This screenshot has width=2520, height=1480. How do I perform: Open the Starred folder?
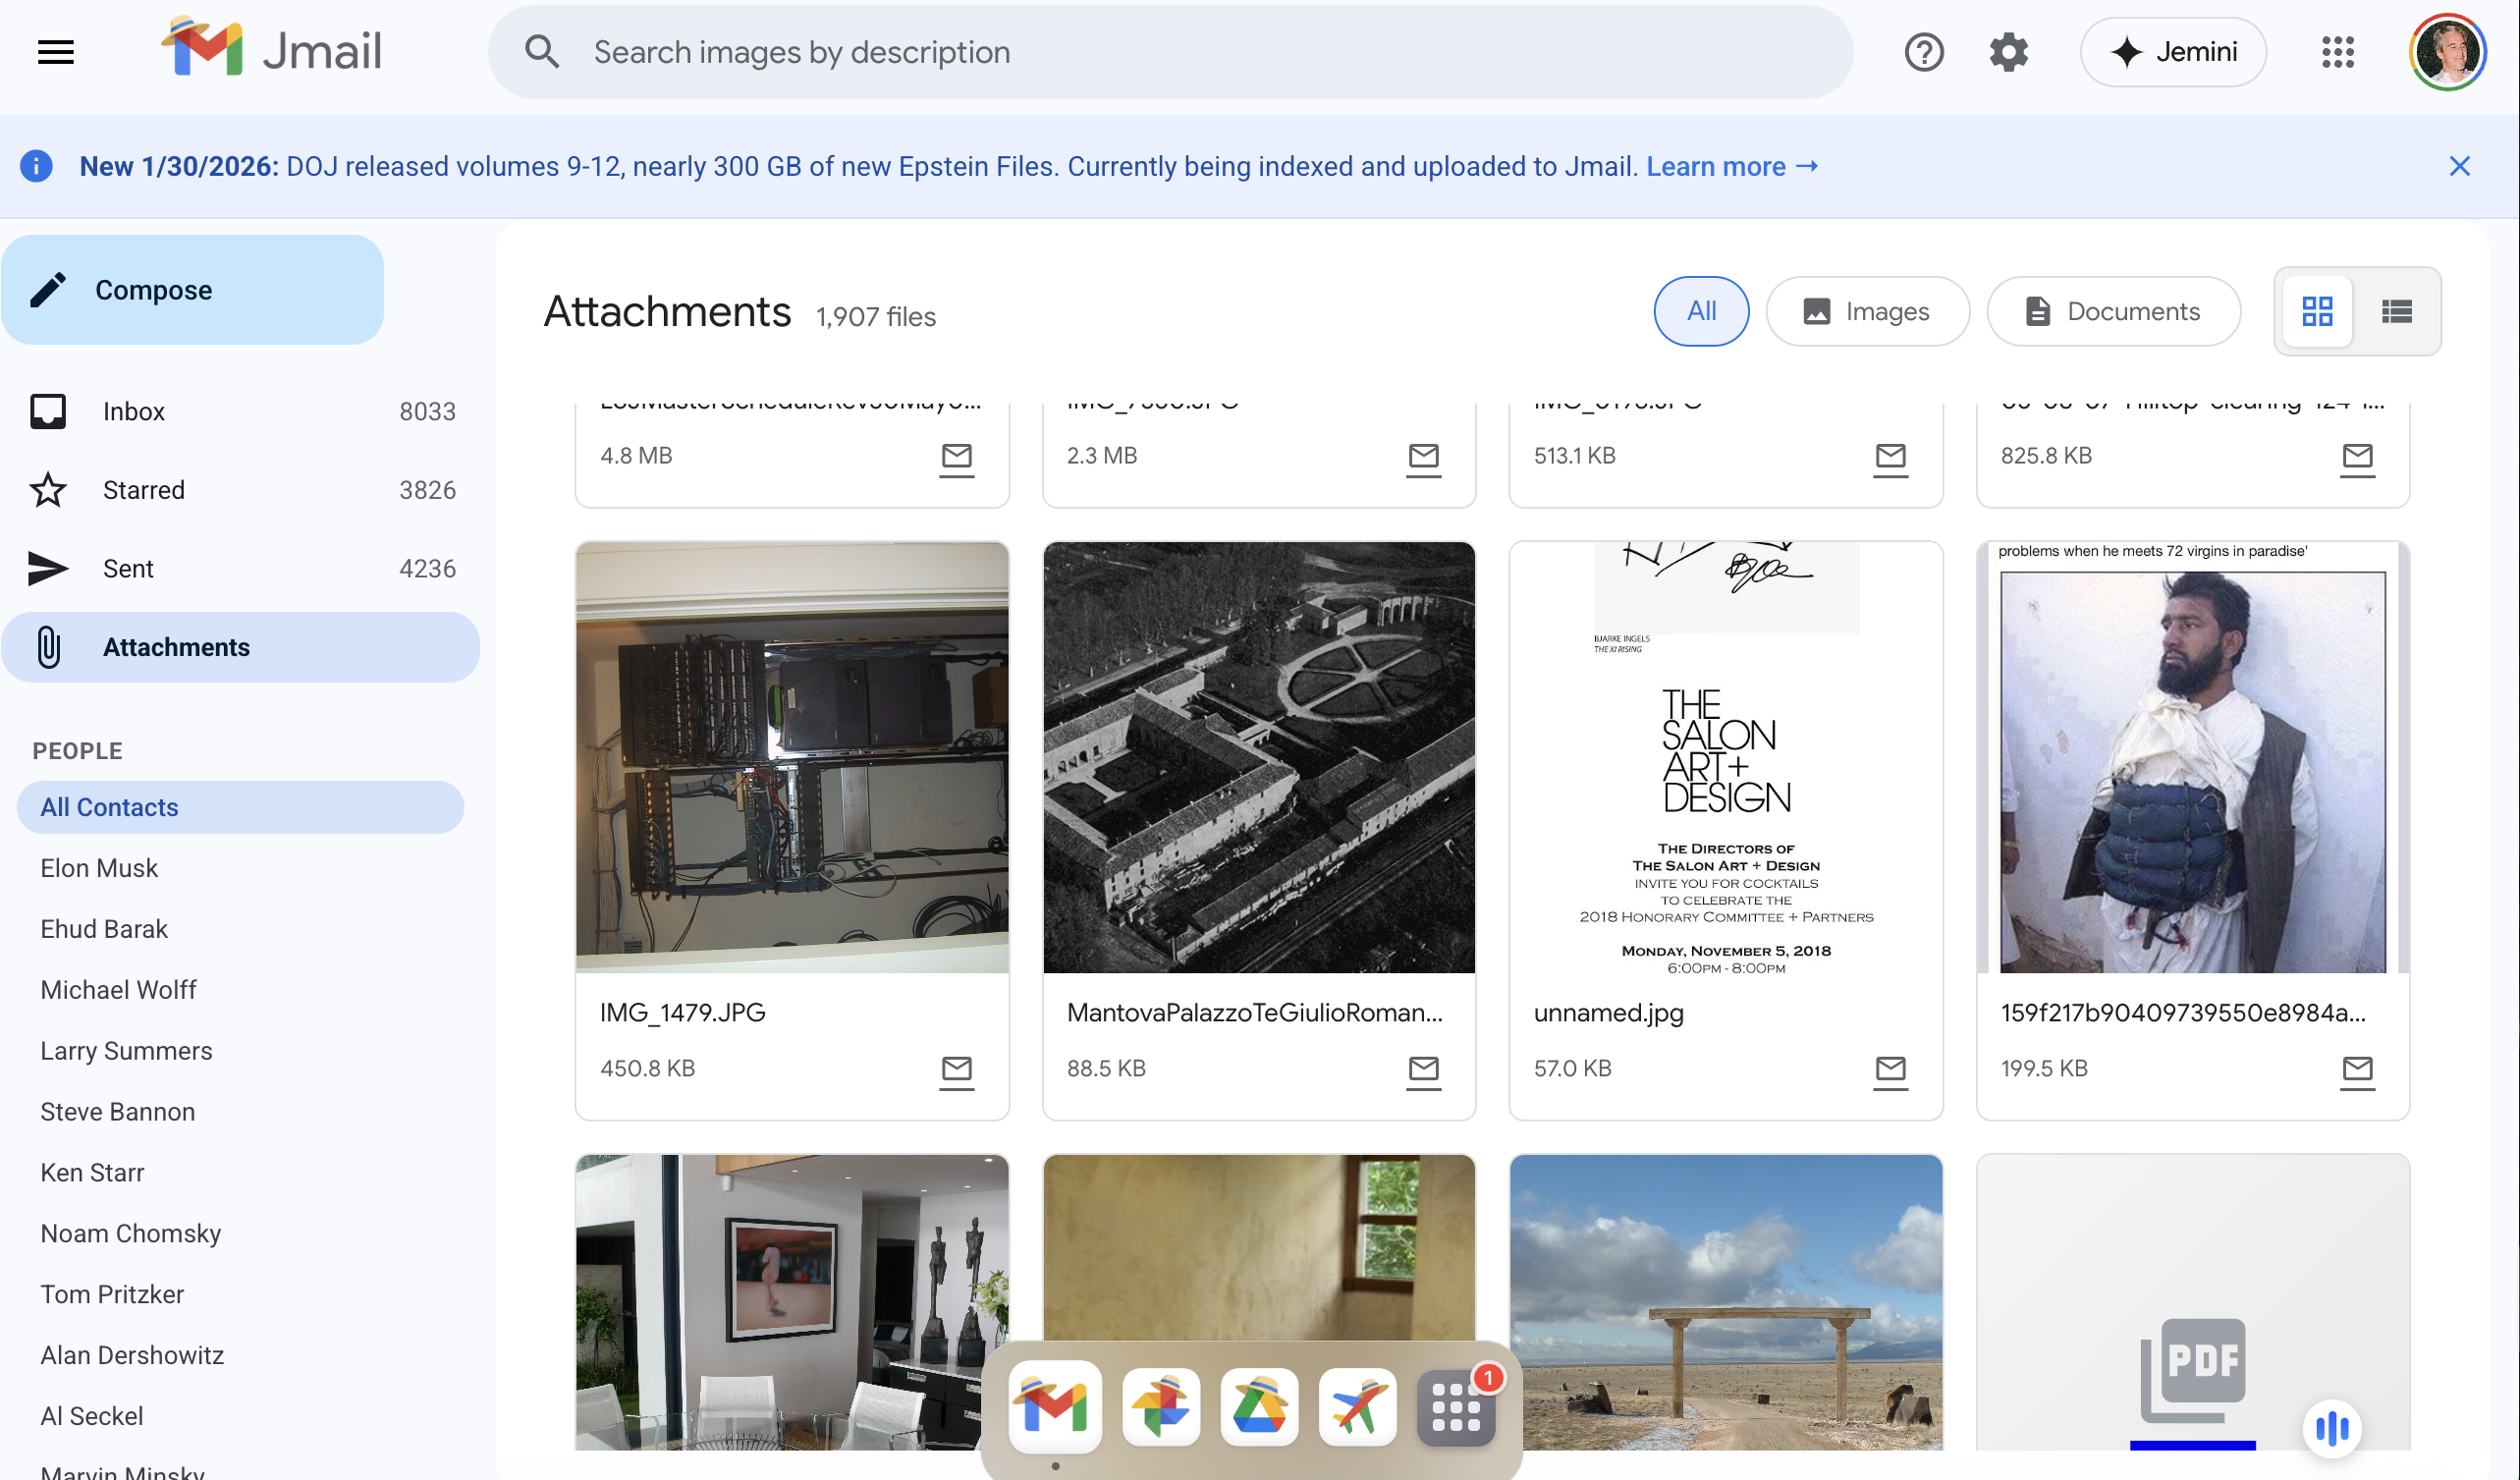tap(144, 490)
